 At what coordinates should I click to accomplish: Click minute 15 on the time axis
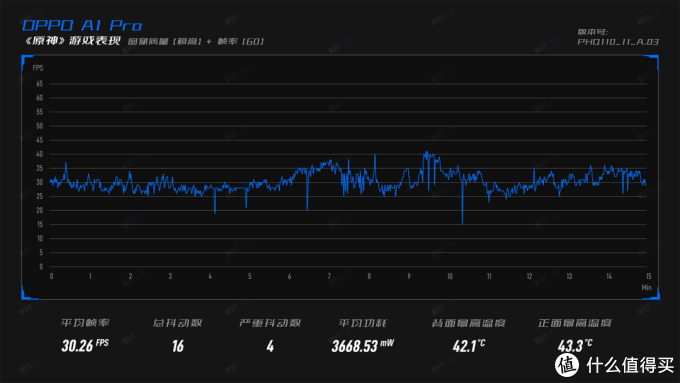pyautogui.click(x=648, y=276)
